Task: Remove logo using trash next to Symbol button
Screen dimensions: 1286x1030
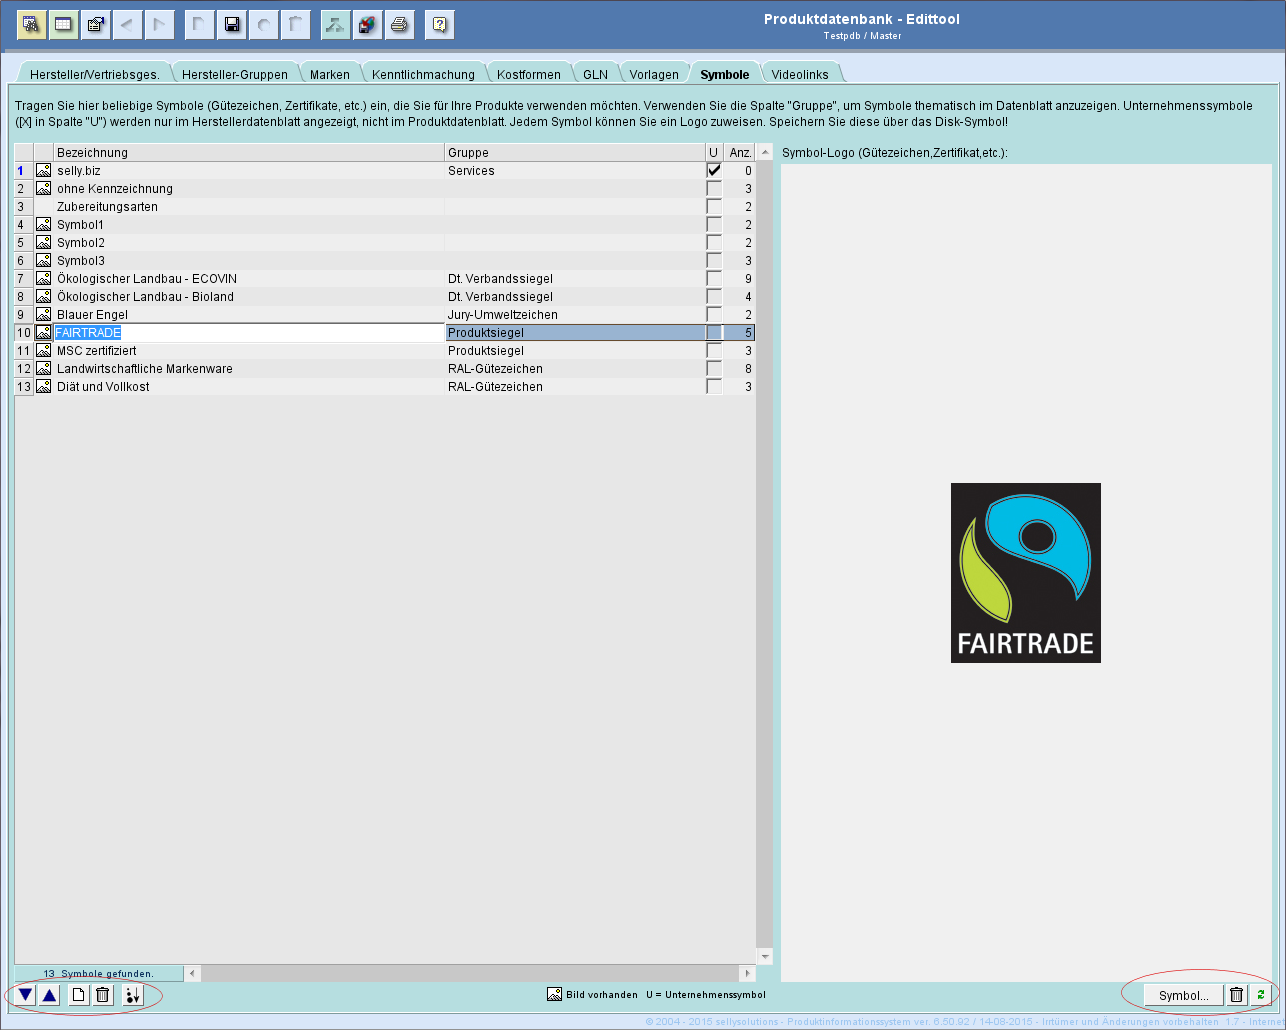Action: pyautogui.click(x=1236, y=995)
